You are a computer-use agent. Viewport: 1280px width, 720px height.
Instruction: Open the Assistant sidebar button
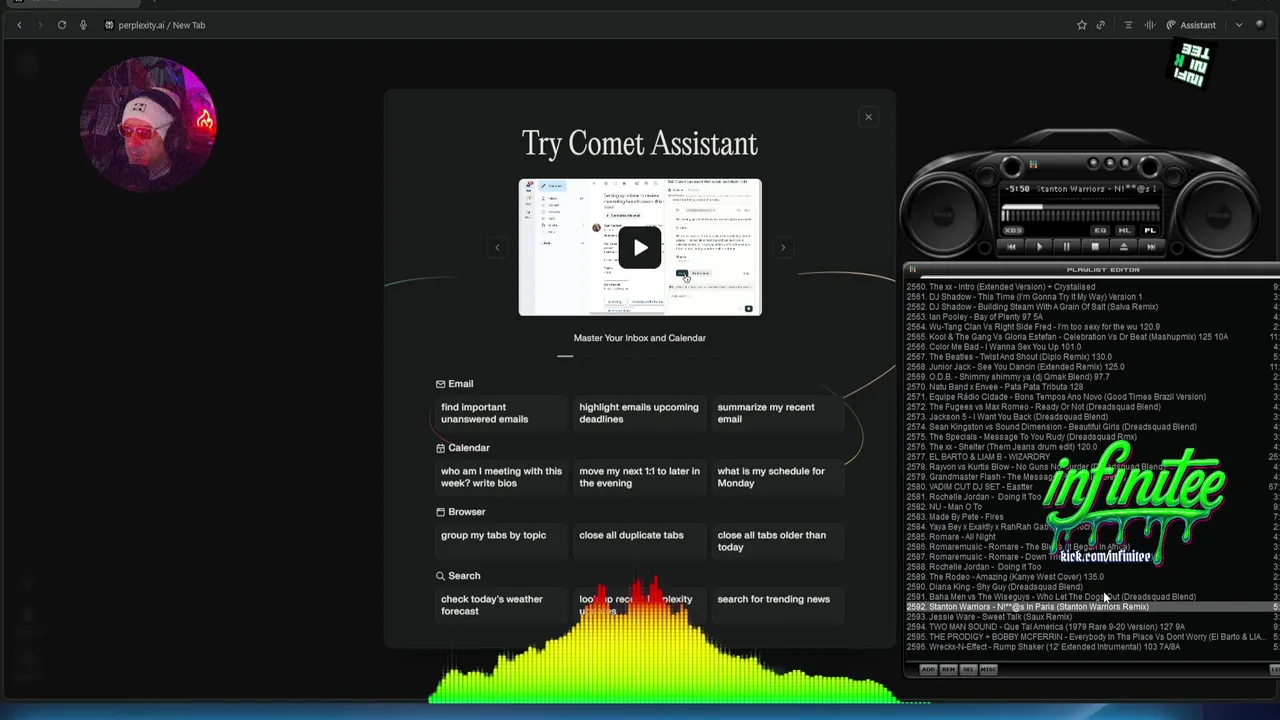point(1191,25)
